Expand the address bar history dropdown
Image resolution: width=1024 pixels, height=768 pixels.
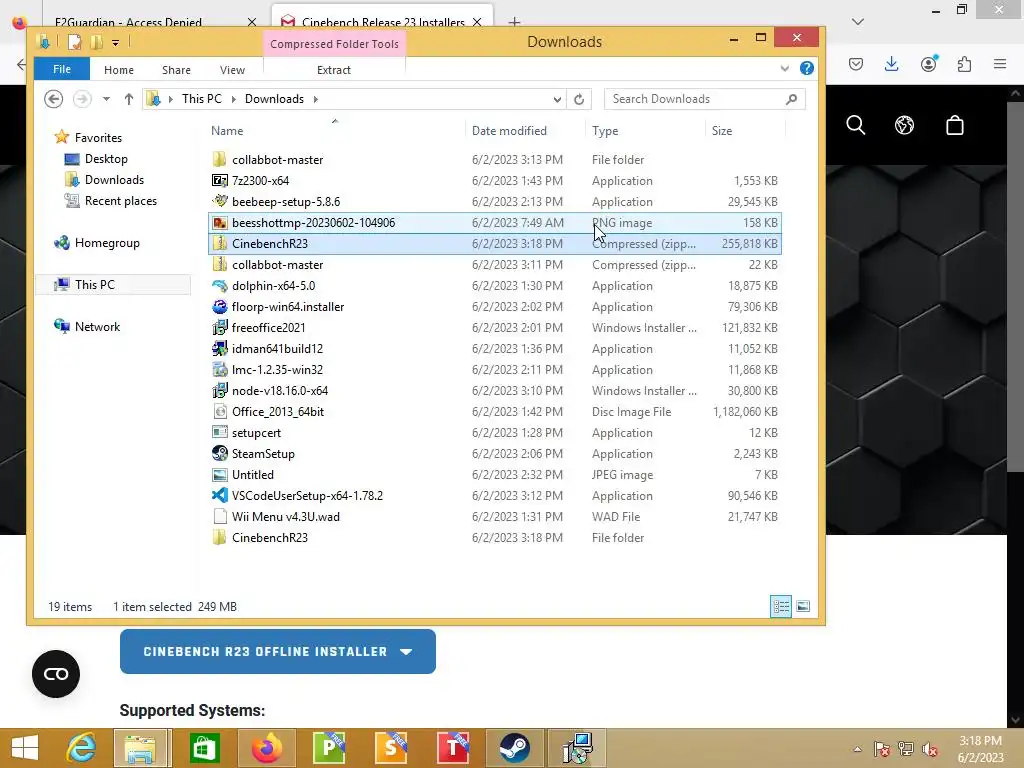click(557, 99)
